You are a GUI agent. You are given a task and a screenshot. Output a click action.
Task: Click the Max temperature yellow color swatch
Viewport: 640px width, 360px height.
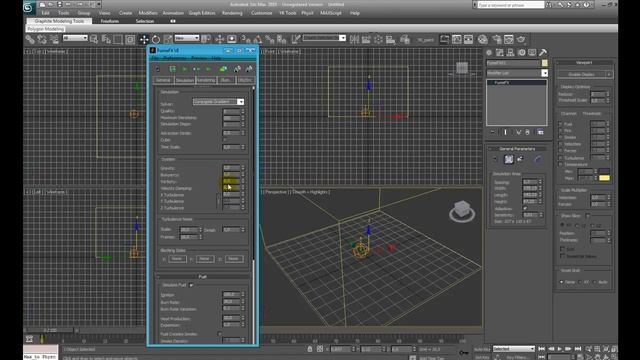[604, 178]
